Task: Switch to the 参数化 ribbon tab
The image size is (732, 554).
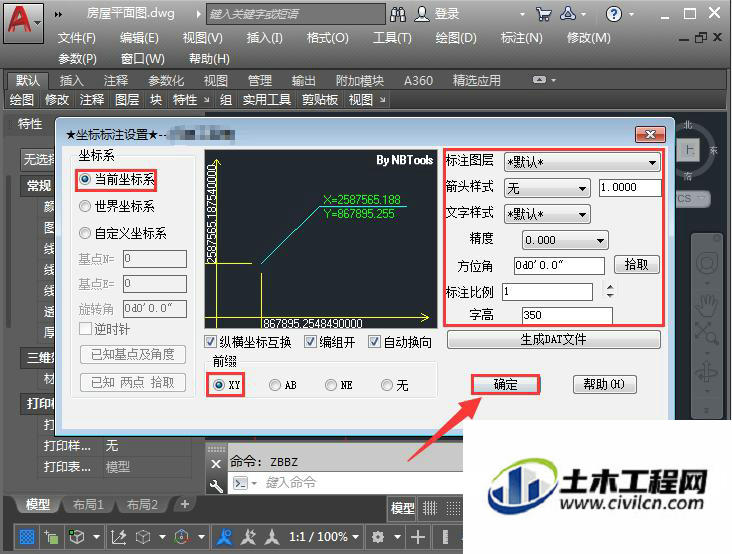Action: pyautogui.click(x=166, y=81)
